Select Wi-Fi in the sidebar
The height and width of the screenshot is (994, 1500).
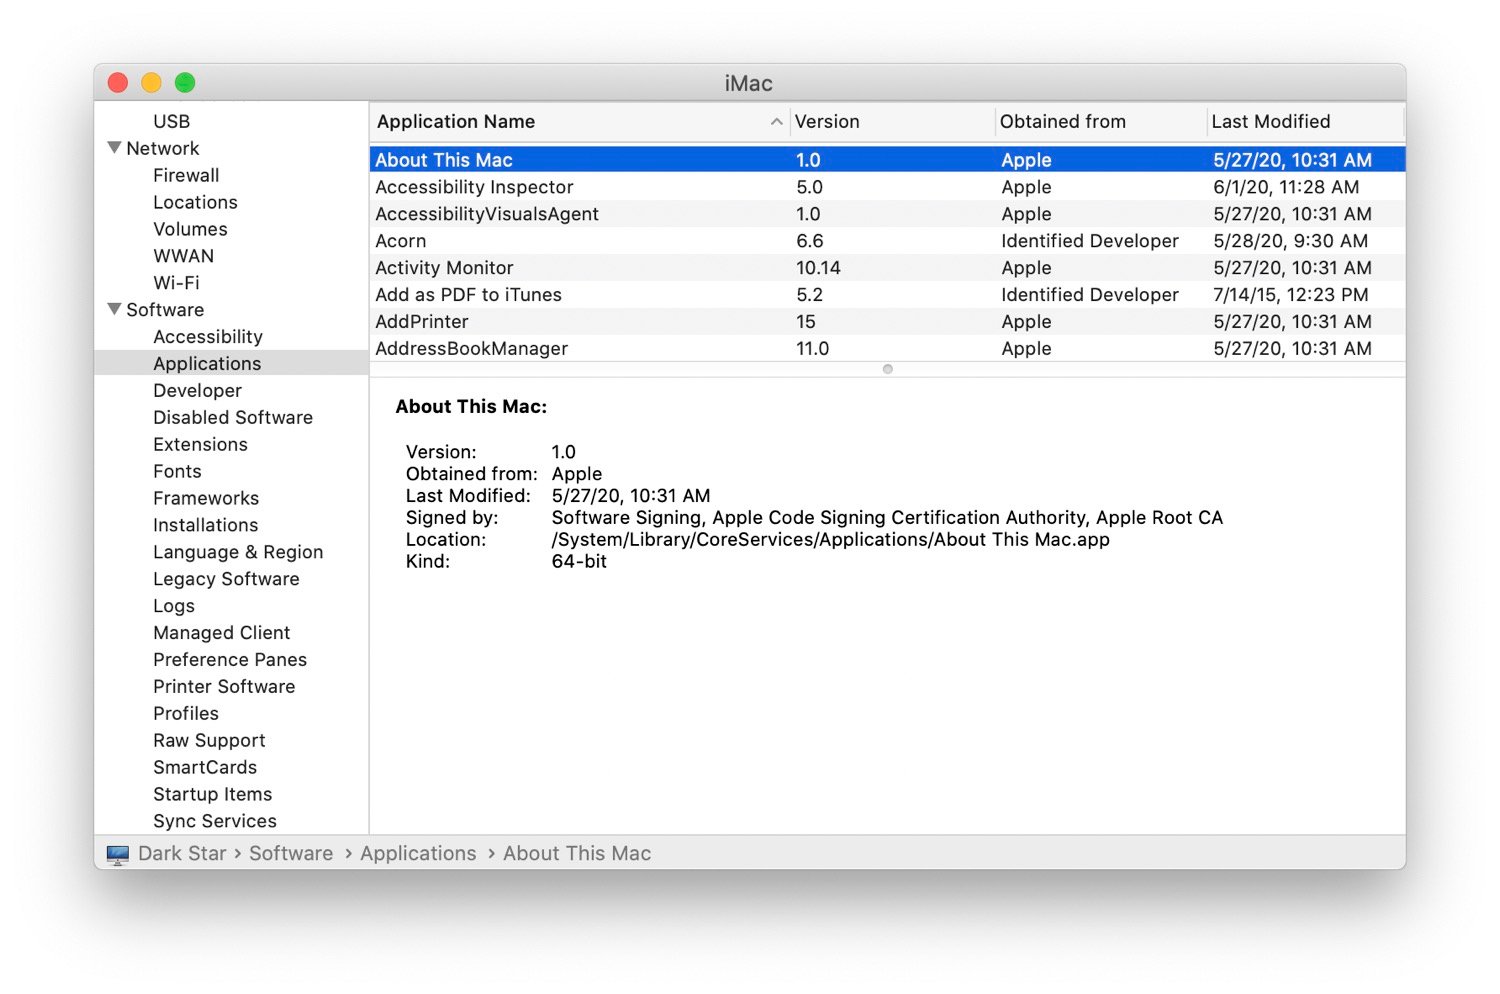coord(175,282)
